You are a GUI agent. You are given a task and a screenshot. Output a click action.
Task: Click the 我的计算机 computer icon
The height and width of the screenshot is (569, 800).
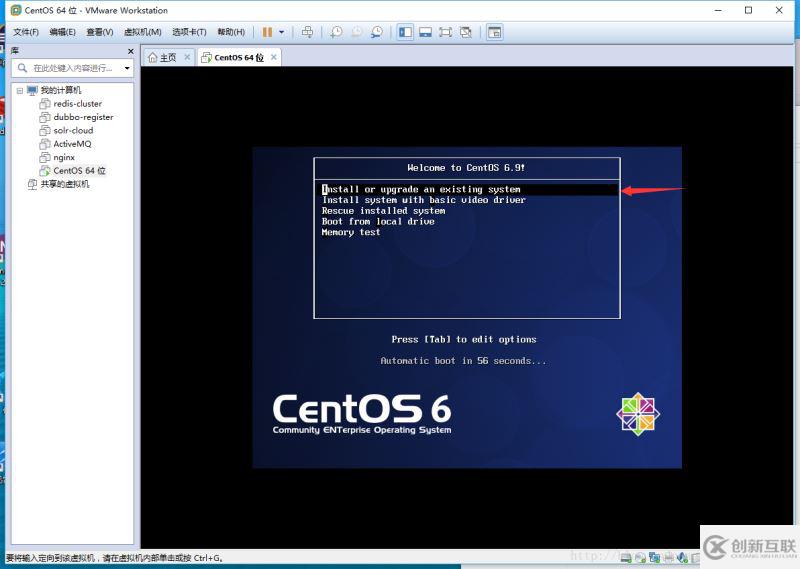tap(32, 90)
